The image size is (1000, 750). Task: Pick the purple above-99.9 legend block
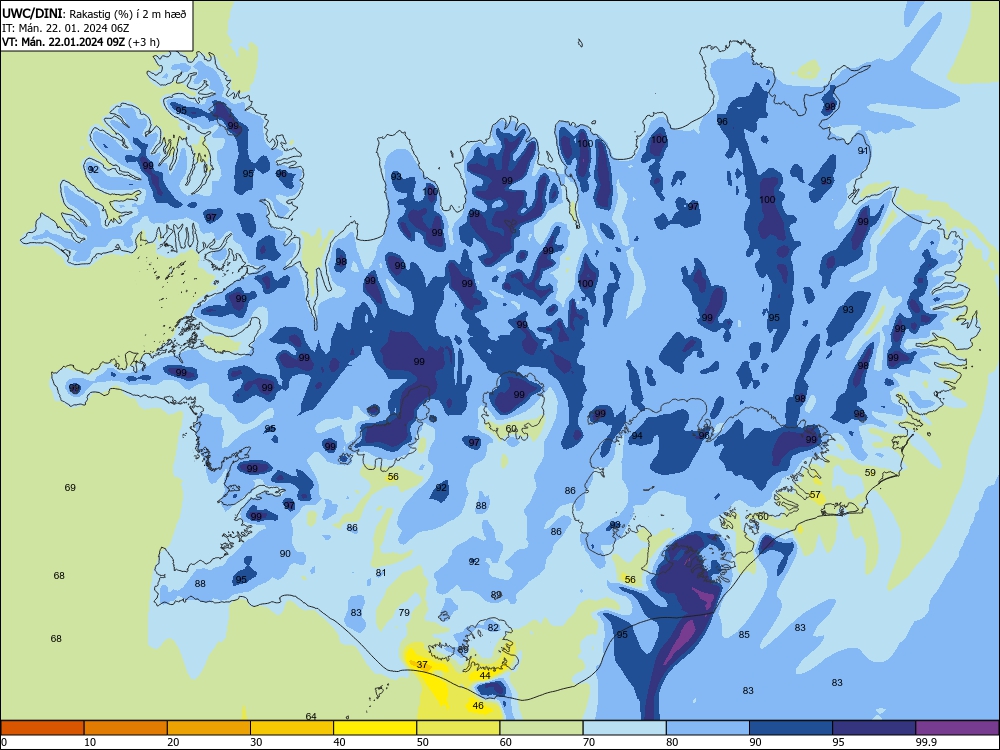click(957, 728)
